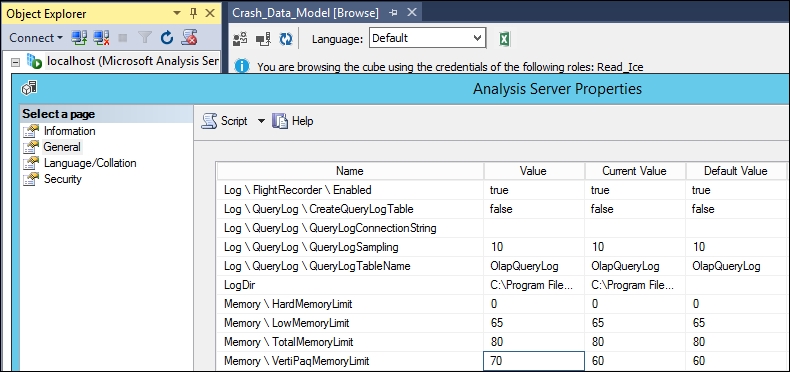Click the Connect Object Explorer icon
The width and height of the screenshot is (790, 372).
pos(79,37)
